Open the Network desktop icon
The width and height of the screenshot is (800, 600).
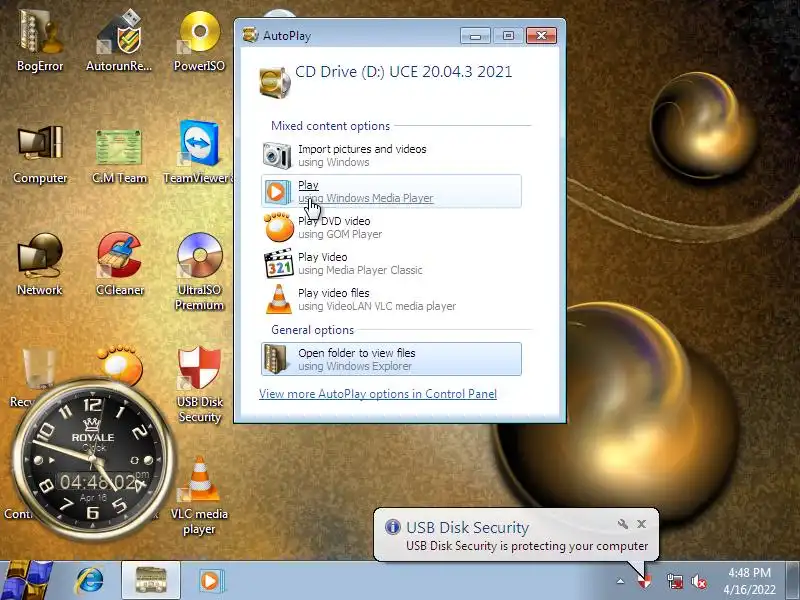40,265
